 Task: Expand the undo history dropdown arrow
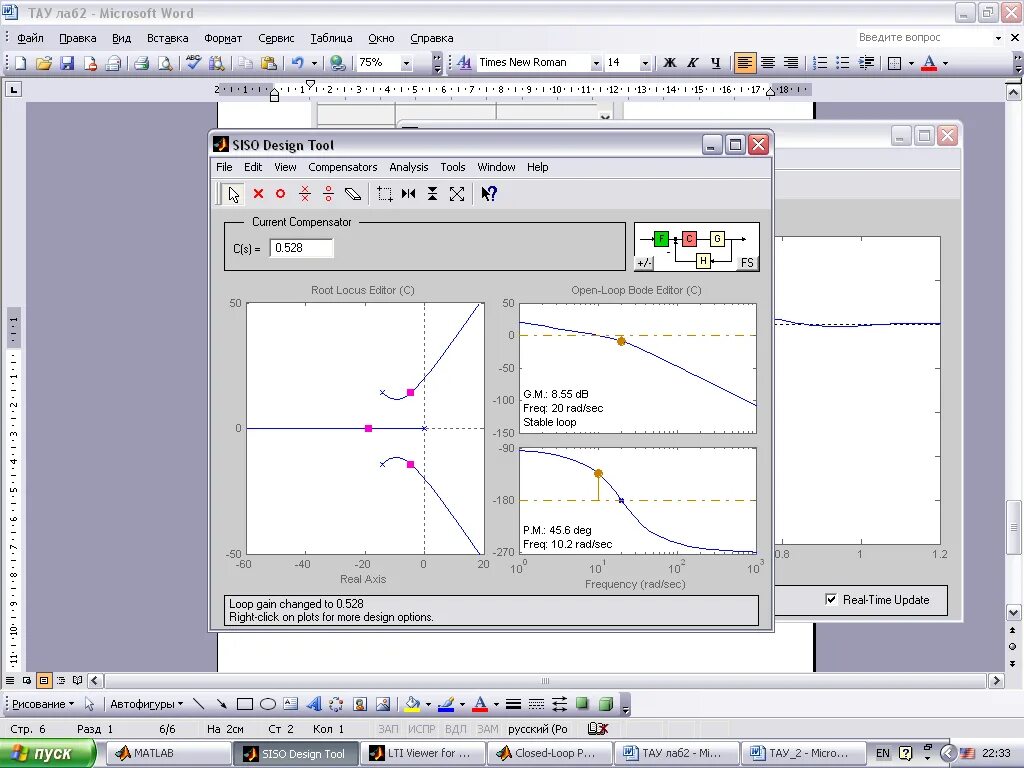pos(314,63)
